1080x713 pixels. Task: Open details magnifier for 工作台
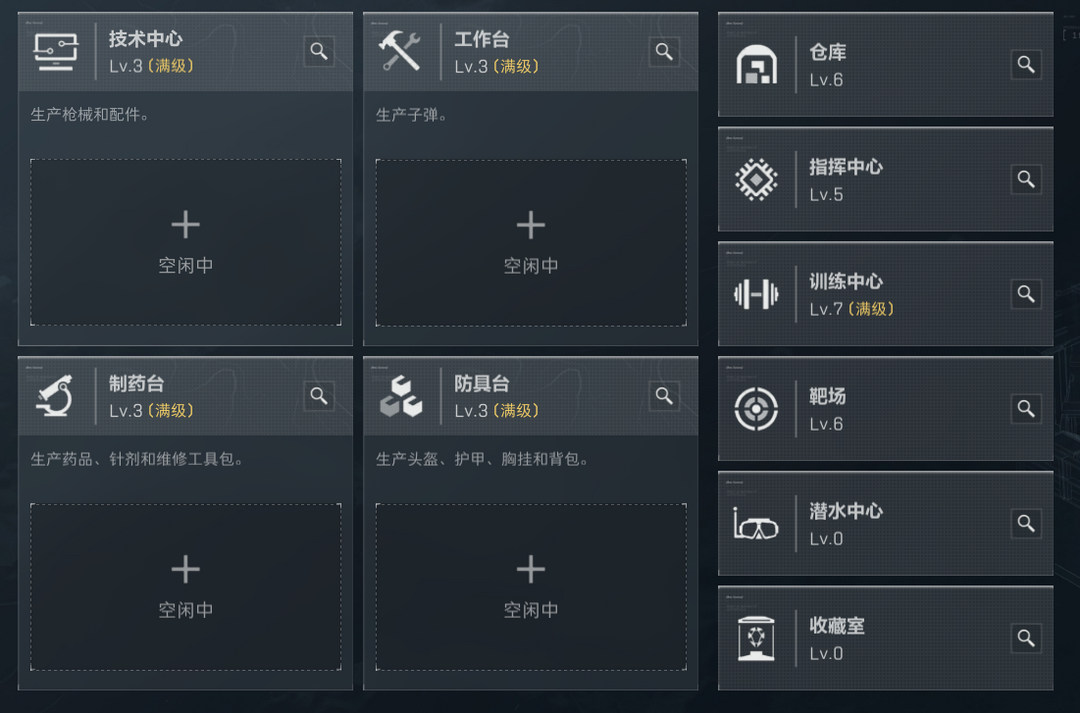coord(664,52)
